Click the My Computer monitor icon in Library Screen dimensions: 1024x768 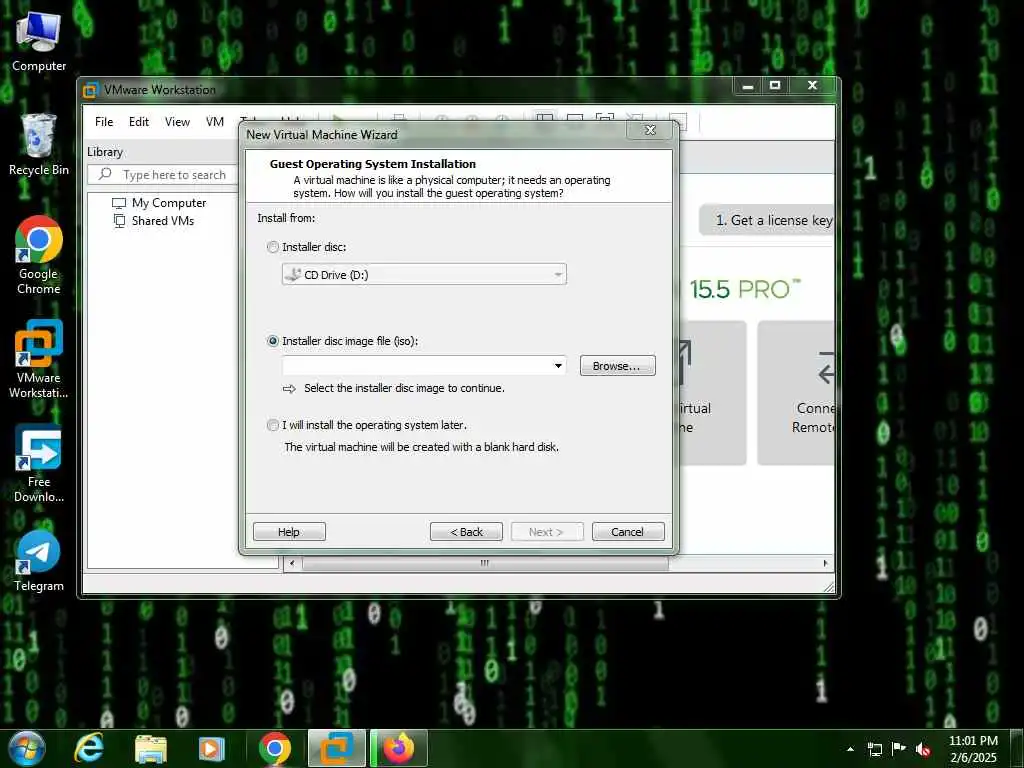pyautogui.click(x=119, y=203)
